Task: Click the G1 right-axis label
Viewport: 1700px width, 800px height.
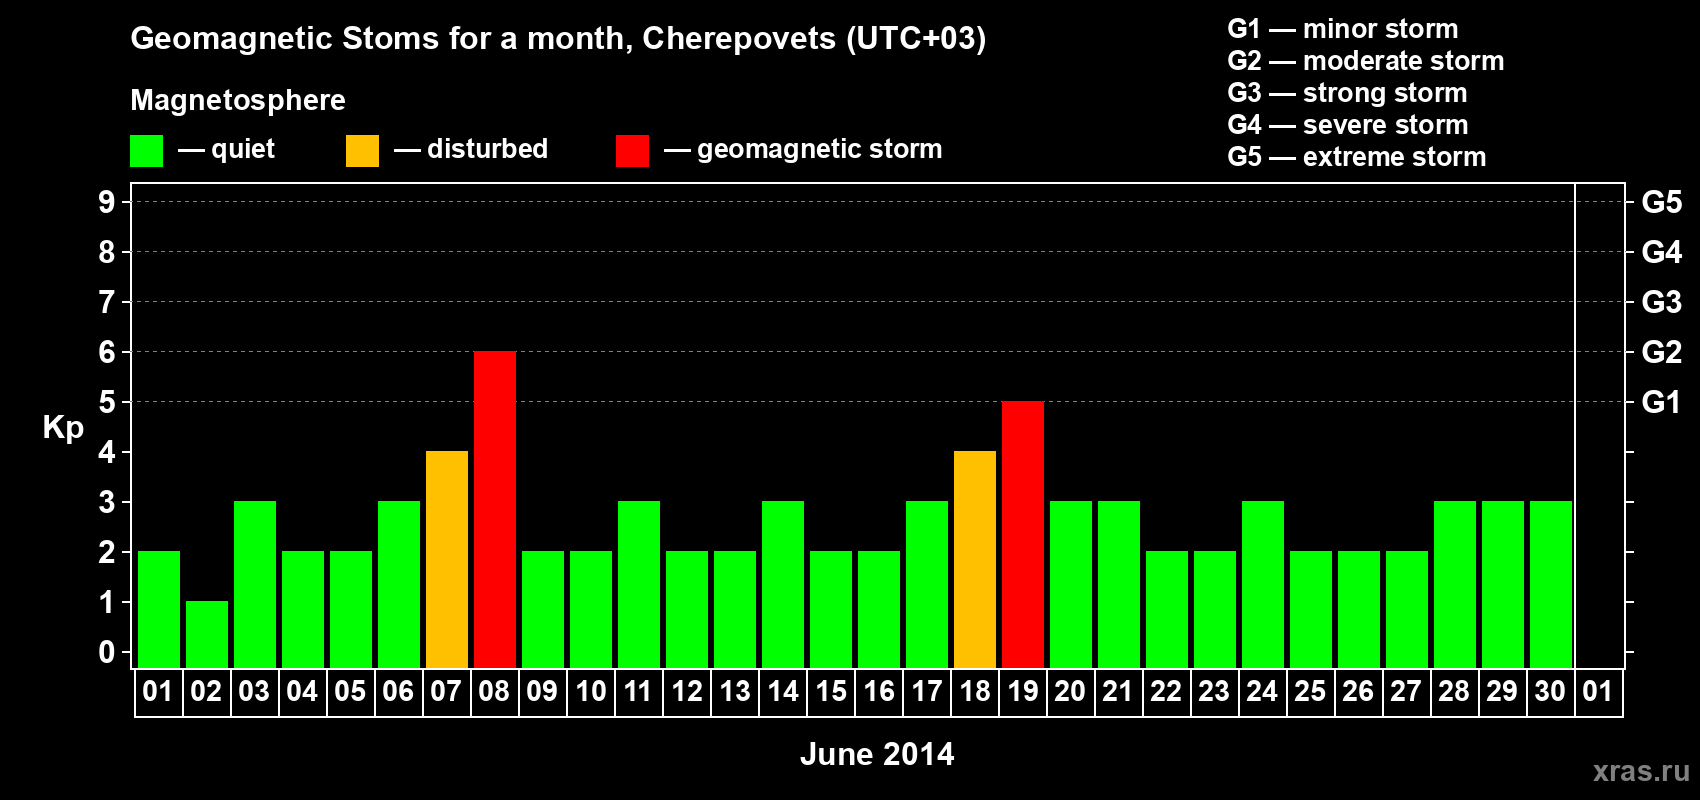Action: [1662, 402]
